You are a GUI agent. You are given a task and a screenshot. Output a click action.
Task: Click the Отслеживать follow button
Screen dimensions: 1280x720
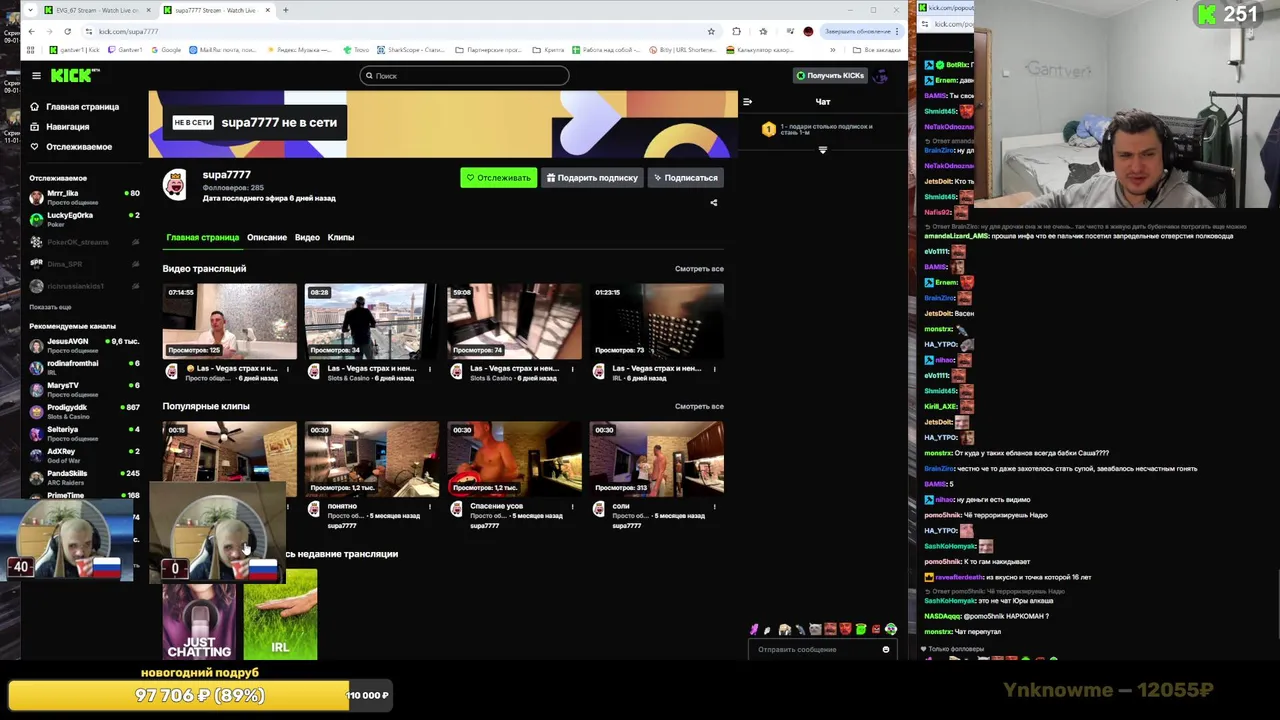tap(498, 178)
